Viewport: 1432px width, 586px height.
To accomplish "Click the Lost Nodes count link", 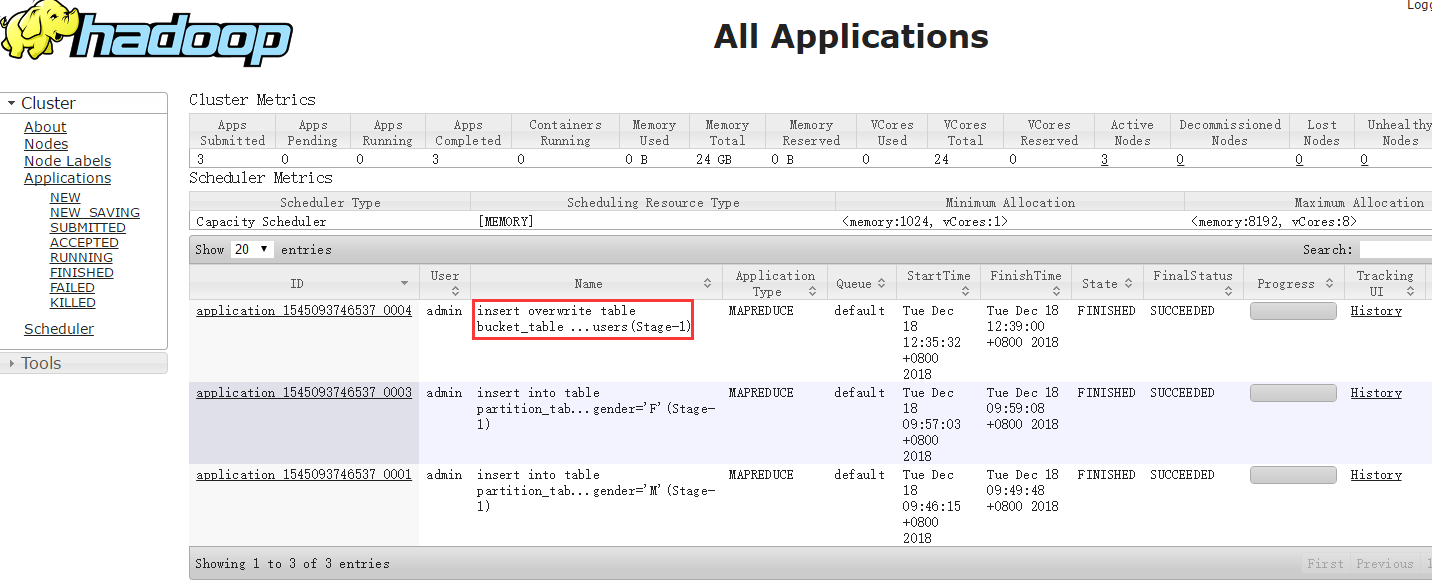I will point(1299,159).
